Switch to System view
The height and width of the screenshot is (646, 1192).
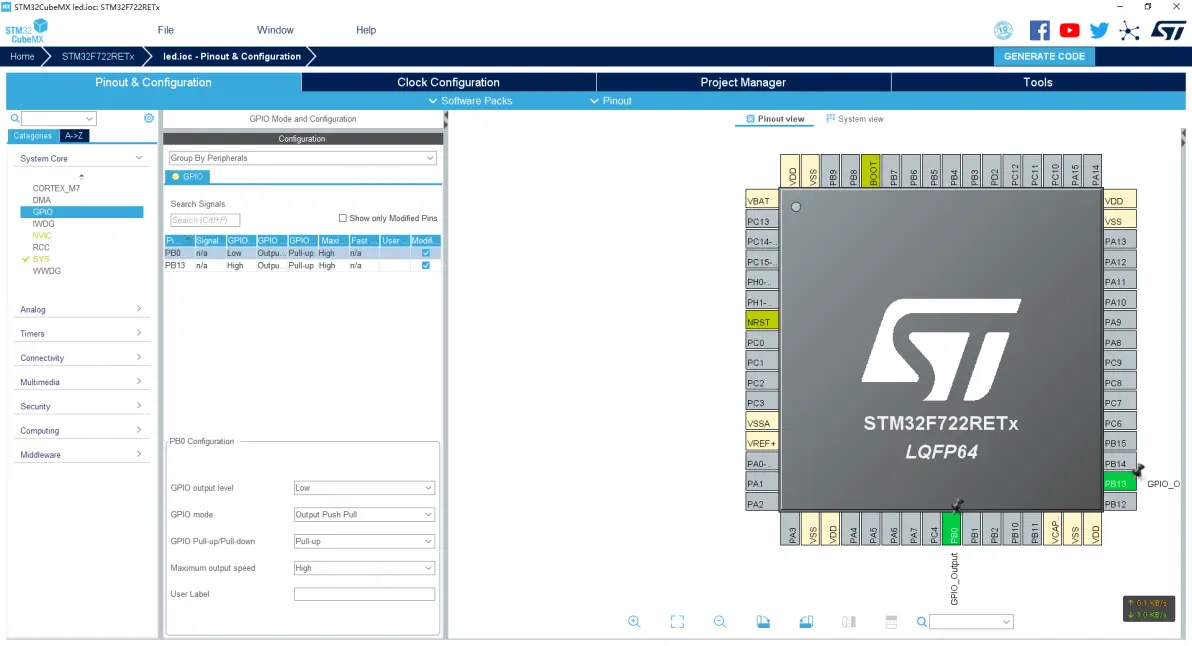point(854,119)
